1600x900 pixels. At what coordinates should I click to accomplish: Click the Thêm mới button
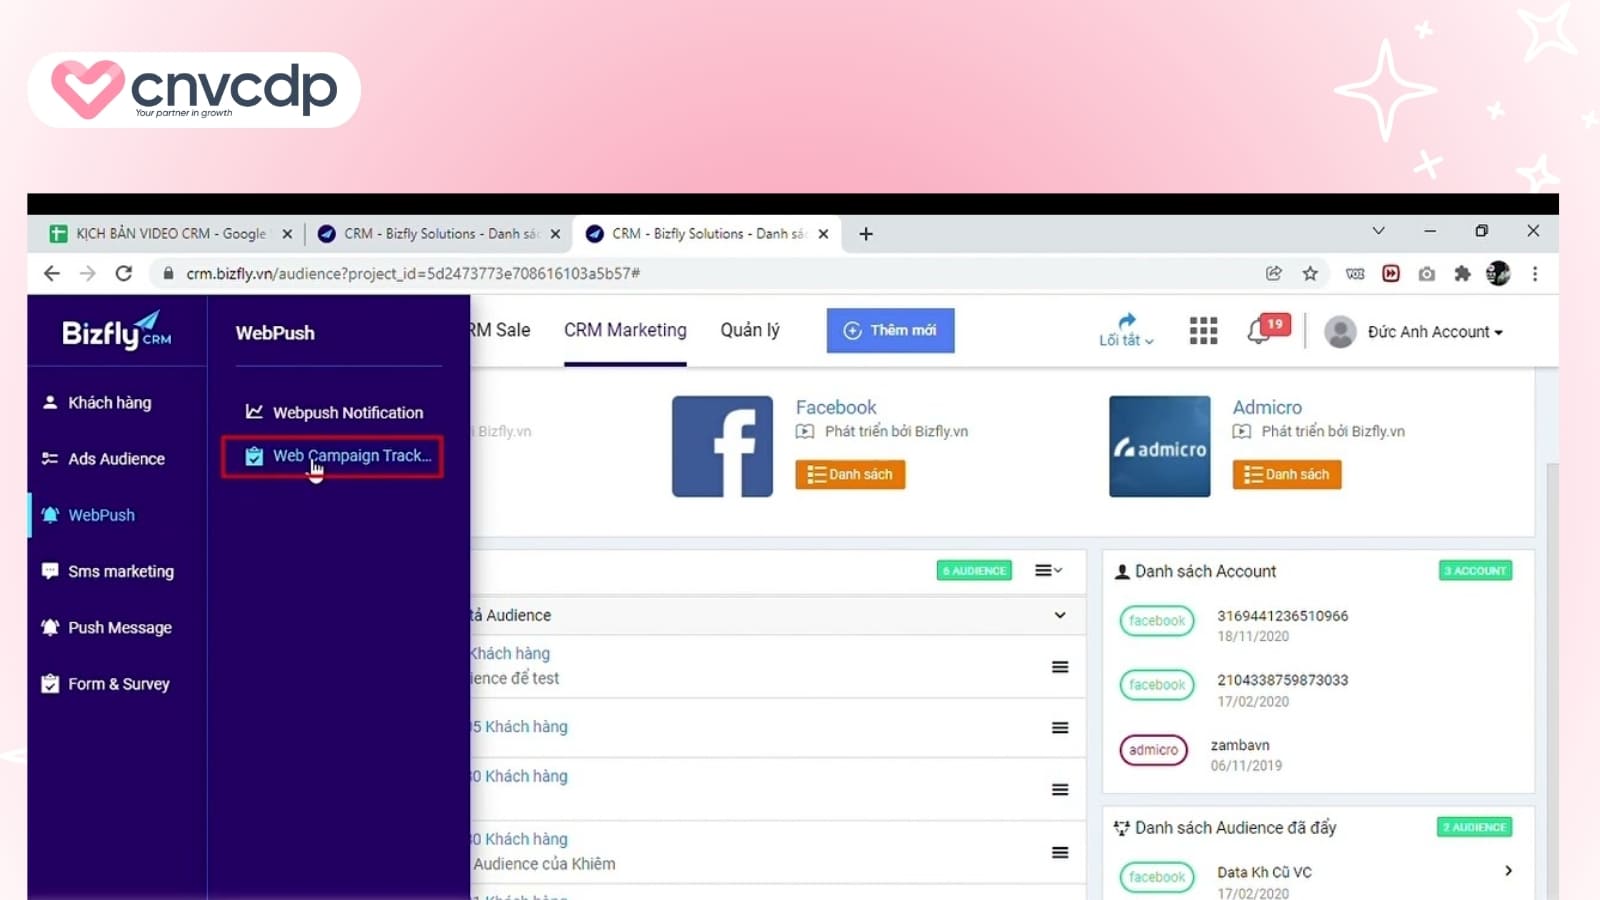pyautogui.click(x=890, y=330)
